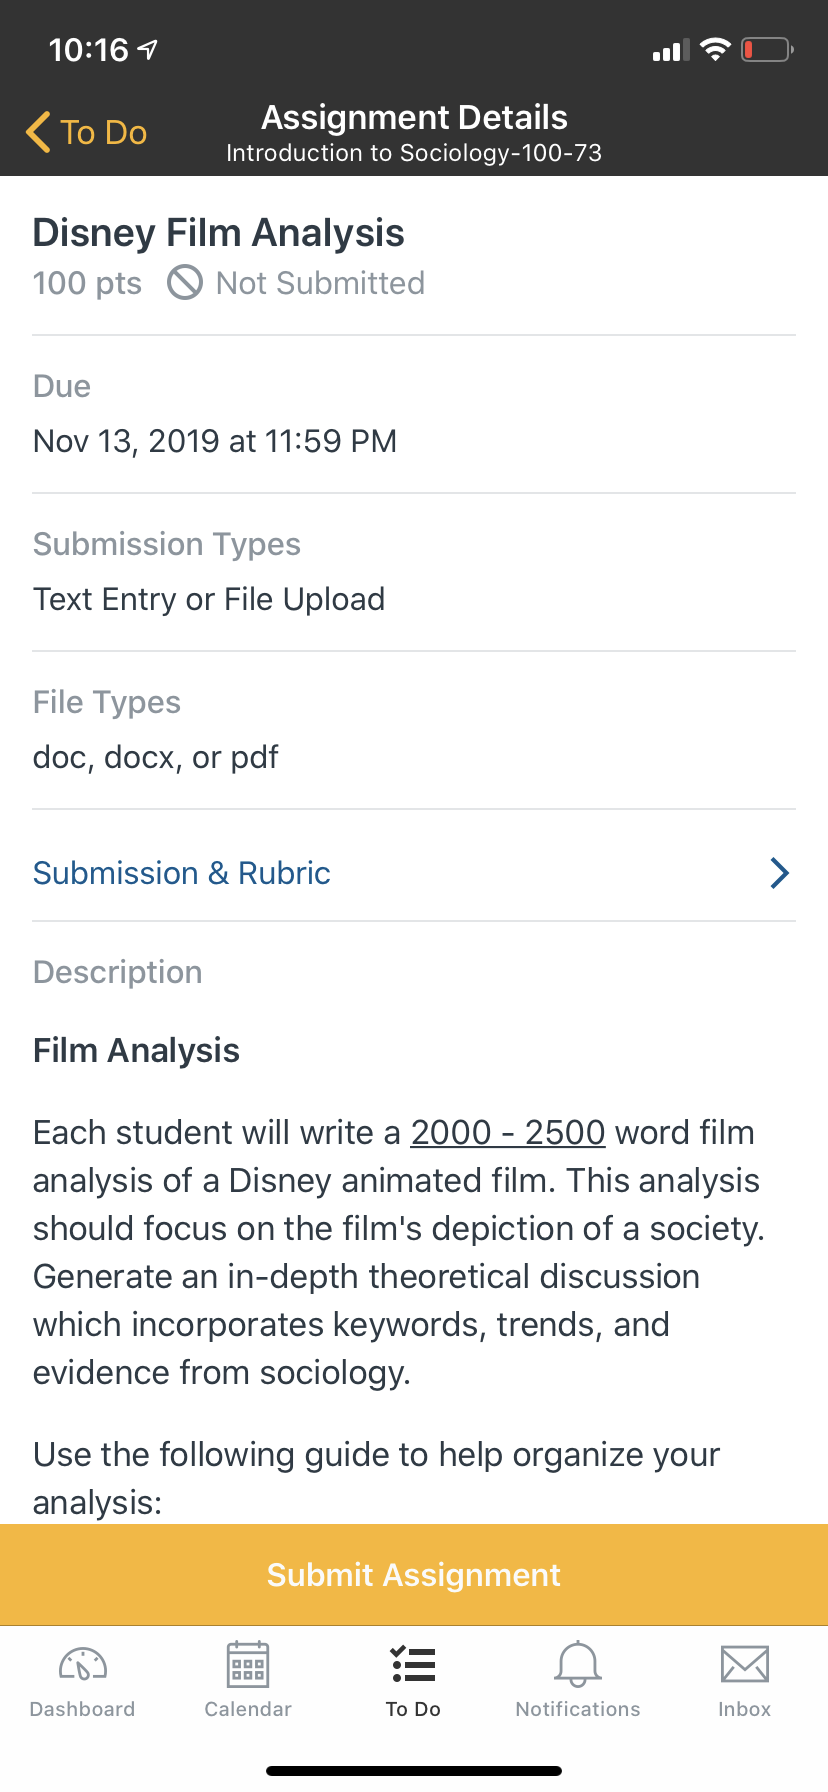
Task: Open the Dashboard tab icon
Action: [83, 1664]
